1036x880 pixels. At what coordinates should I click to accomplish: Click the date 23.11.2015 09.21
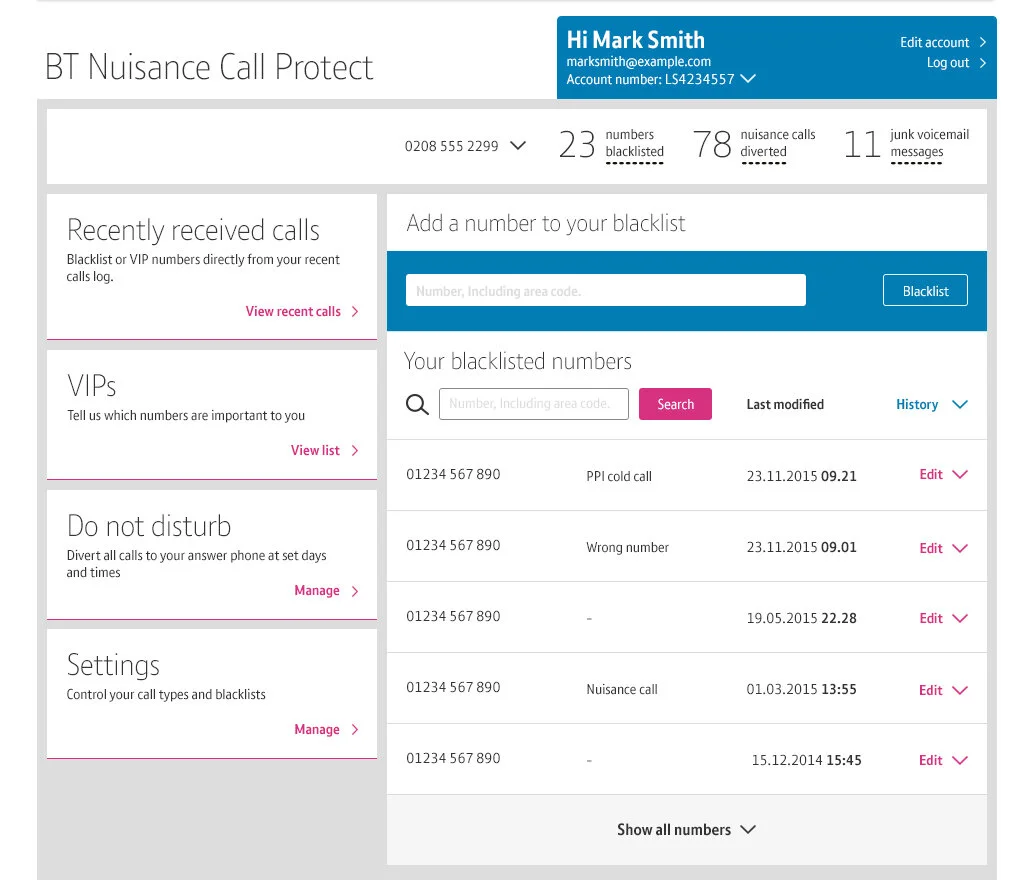[801, 476]
